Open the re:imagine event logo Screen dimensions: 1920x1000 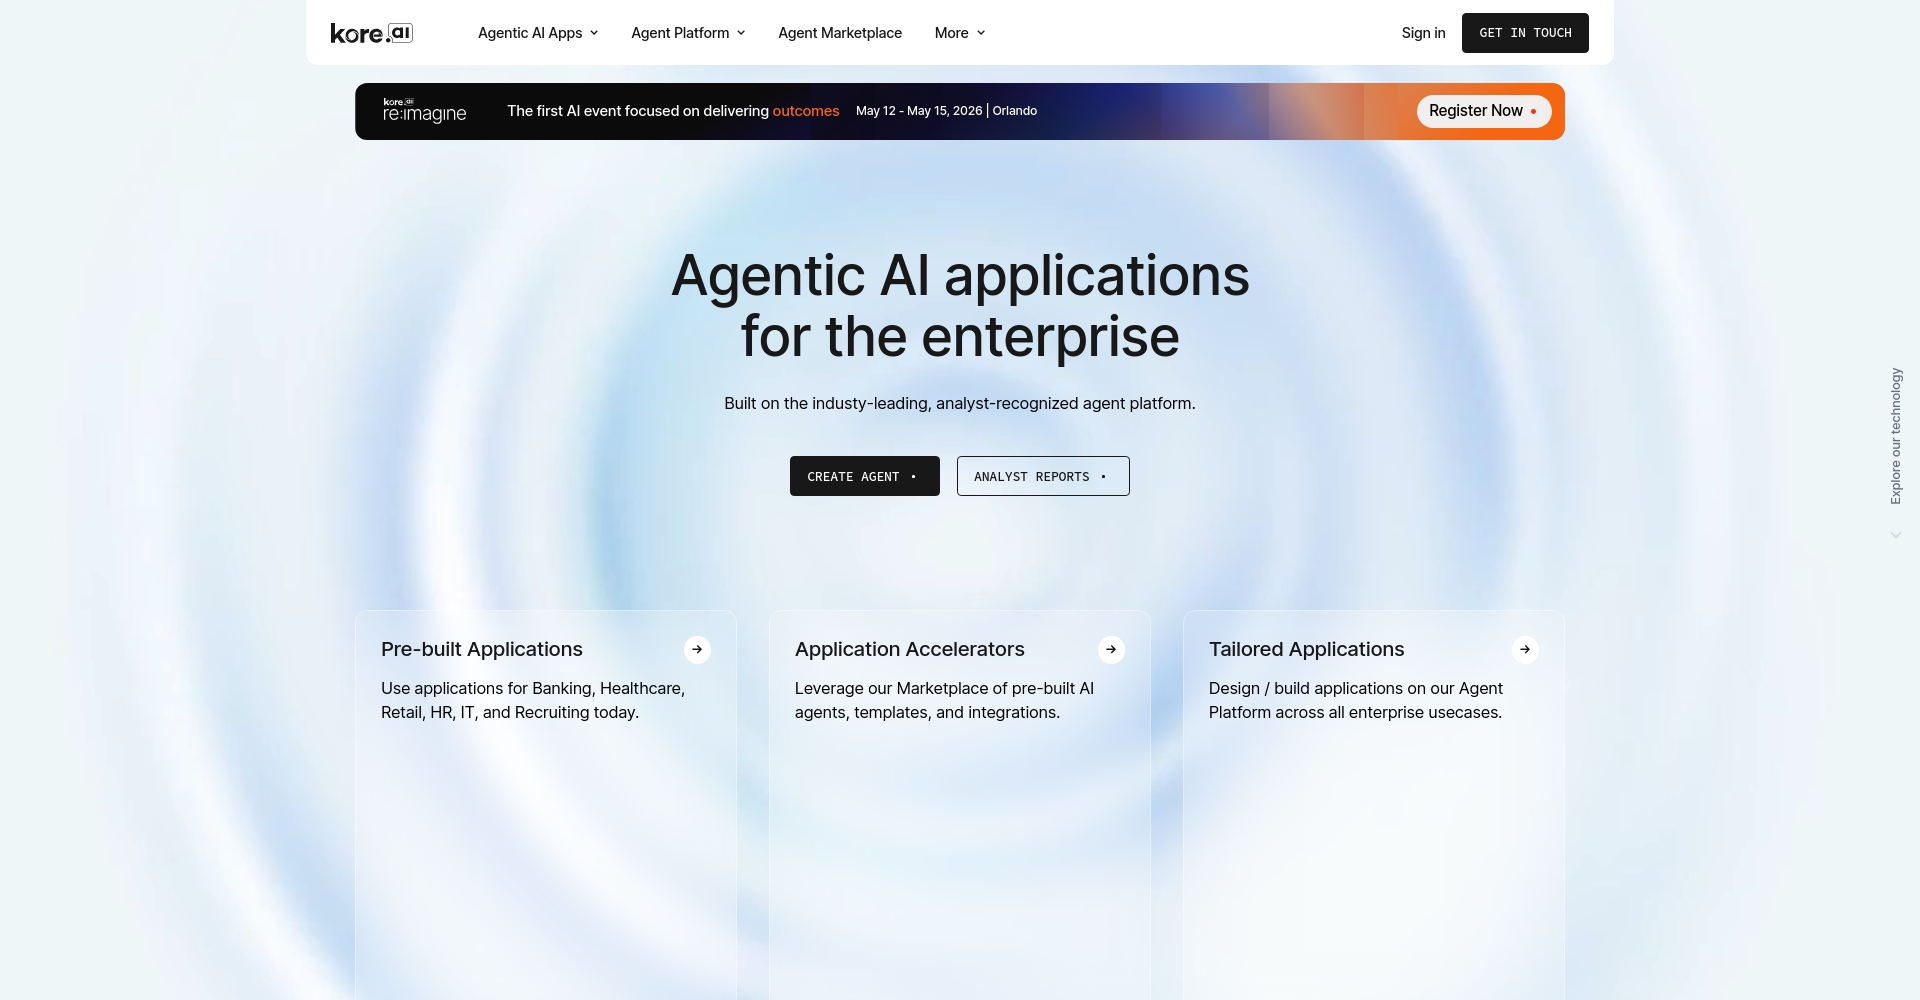pos(424,111)
